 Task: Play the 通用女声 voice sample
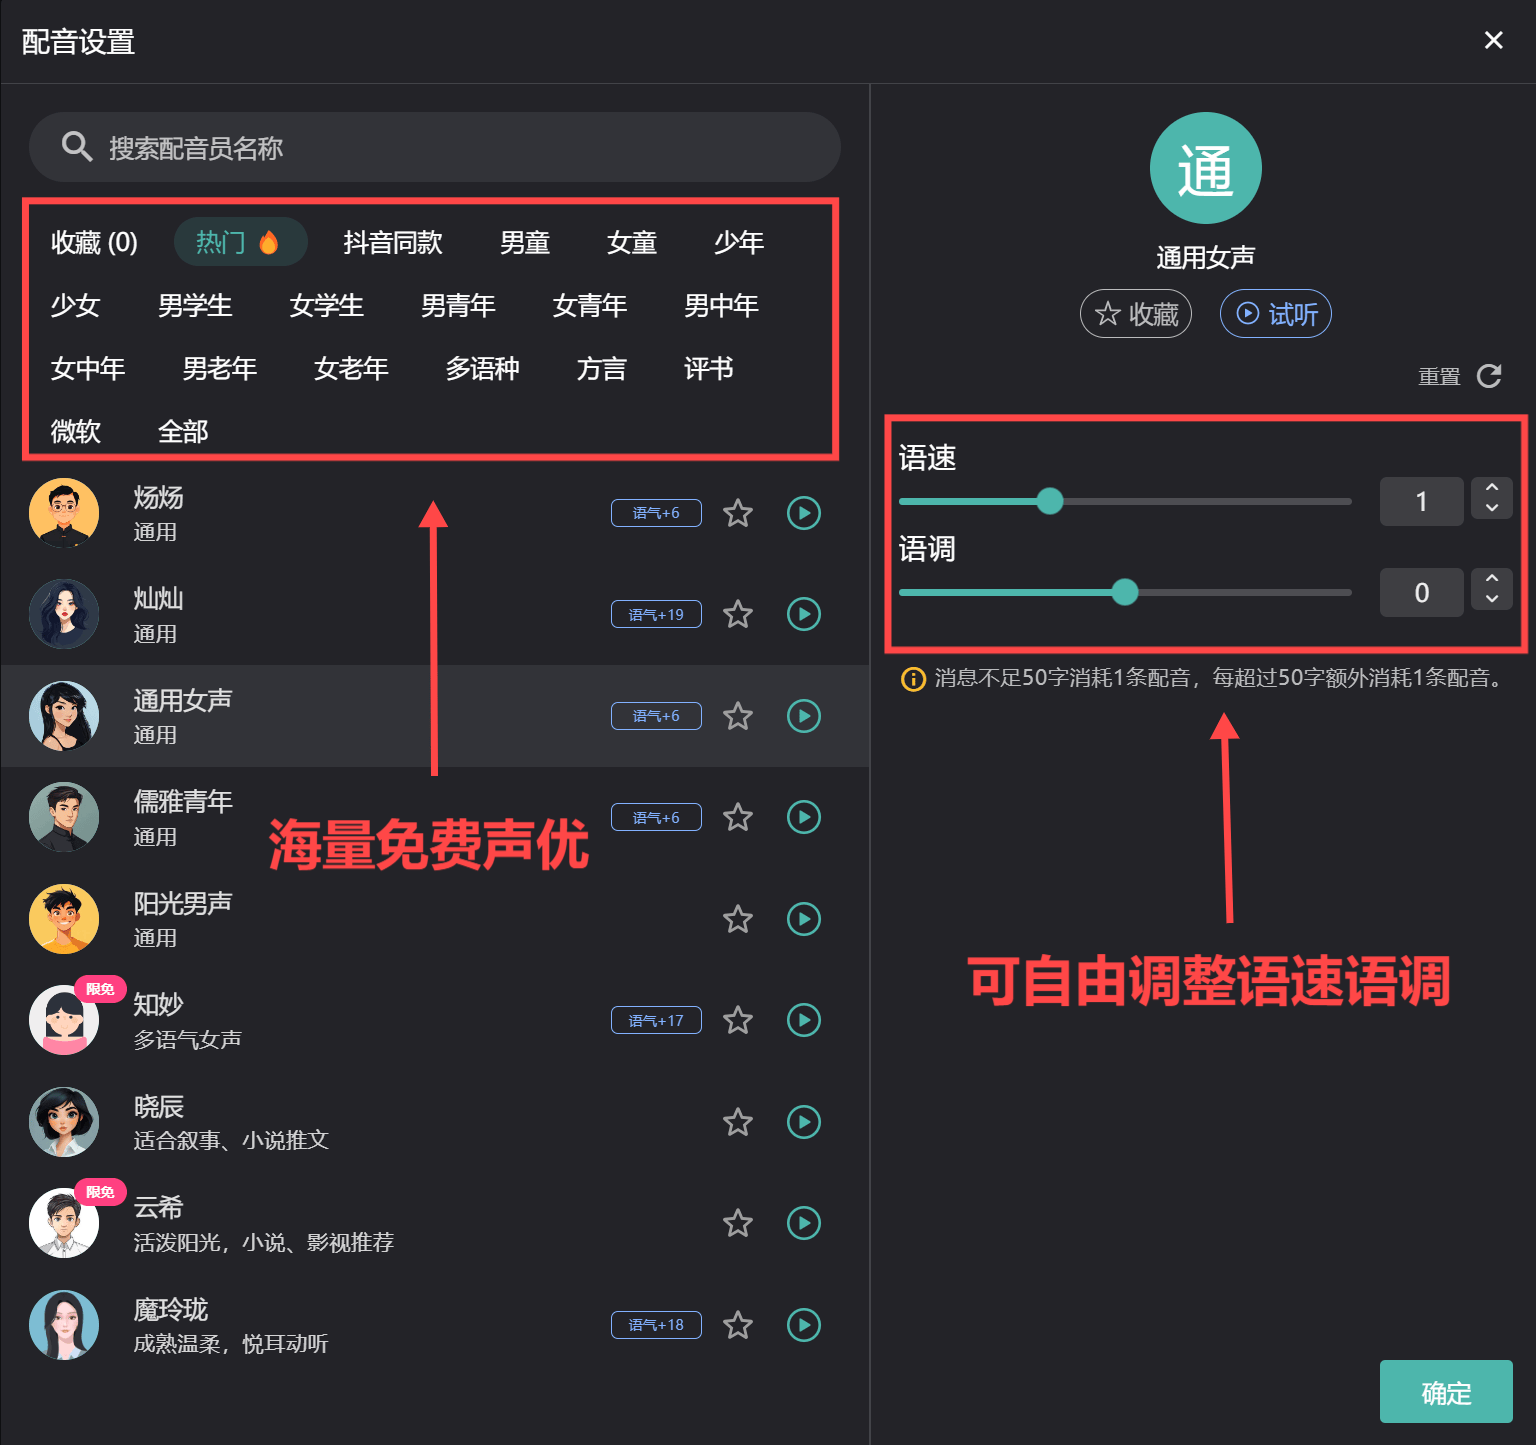(x=803, y=716)
